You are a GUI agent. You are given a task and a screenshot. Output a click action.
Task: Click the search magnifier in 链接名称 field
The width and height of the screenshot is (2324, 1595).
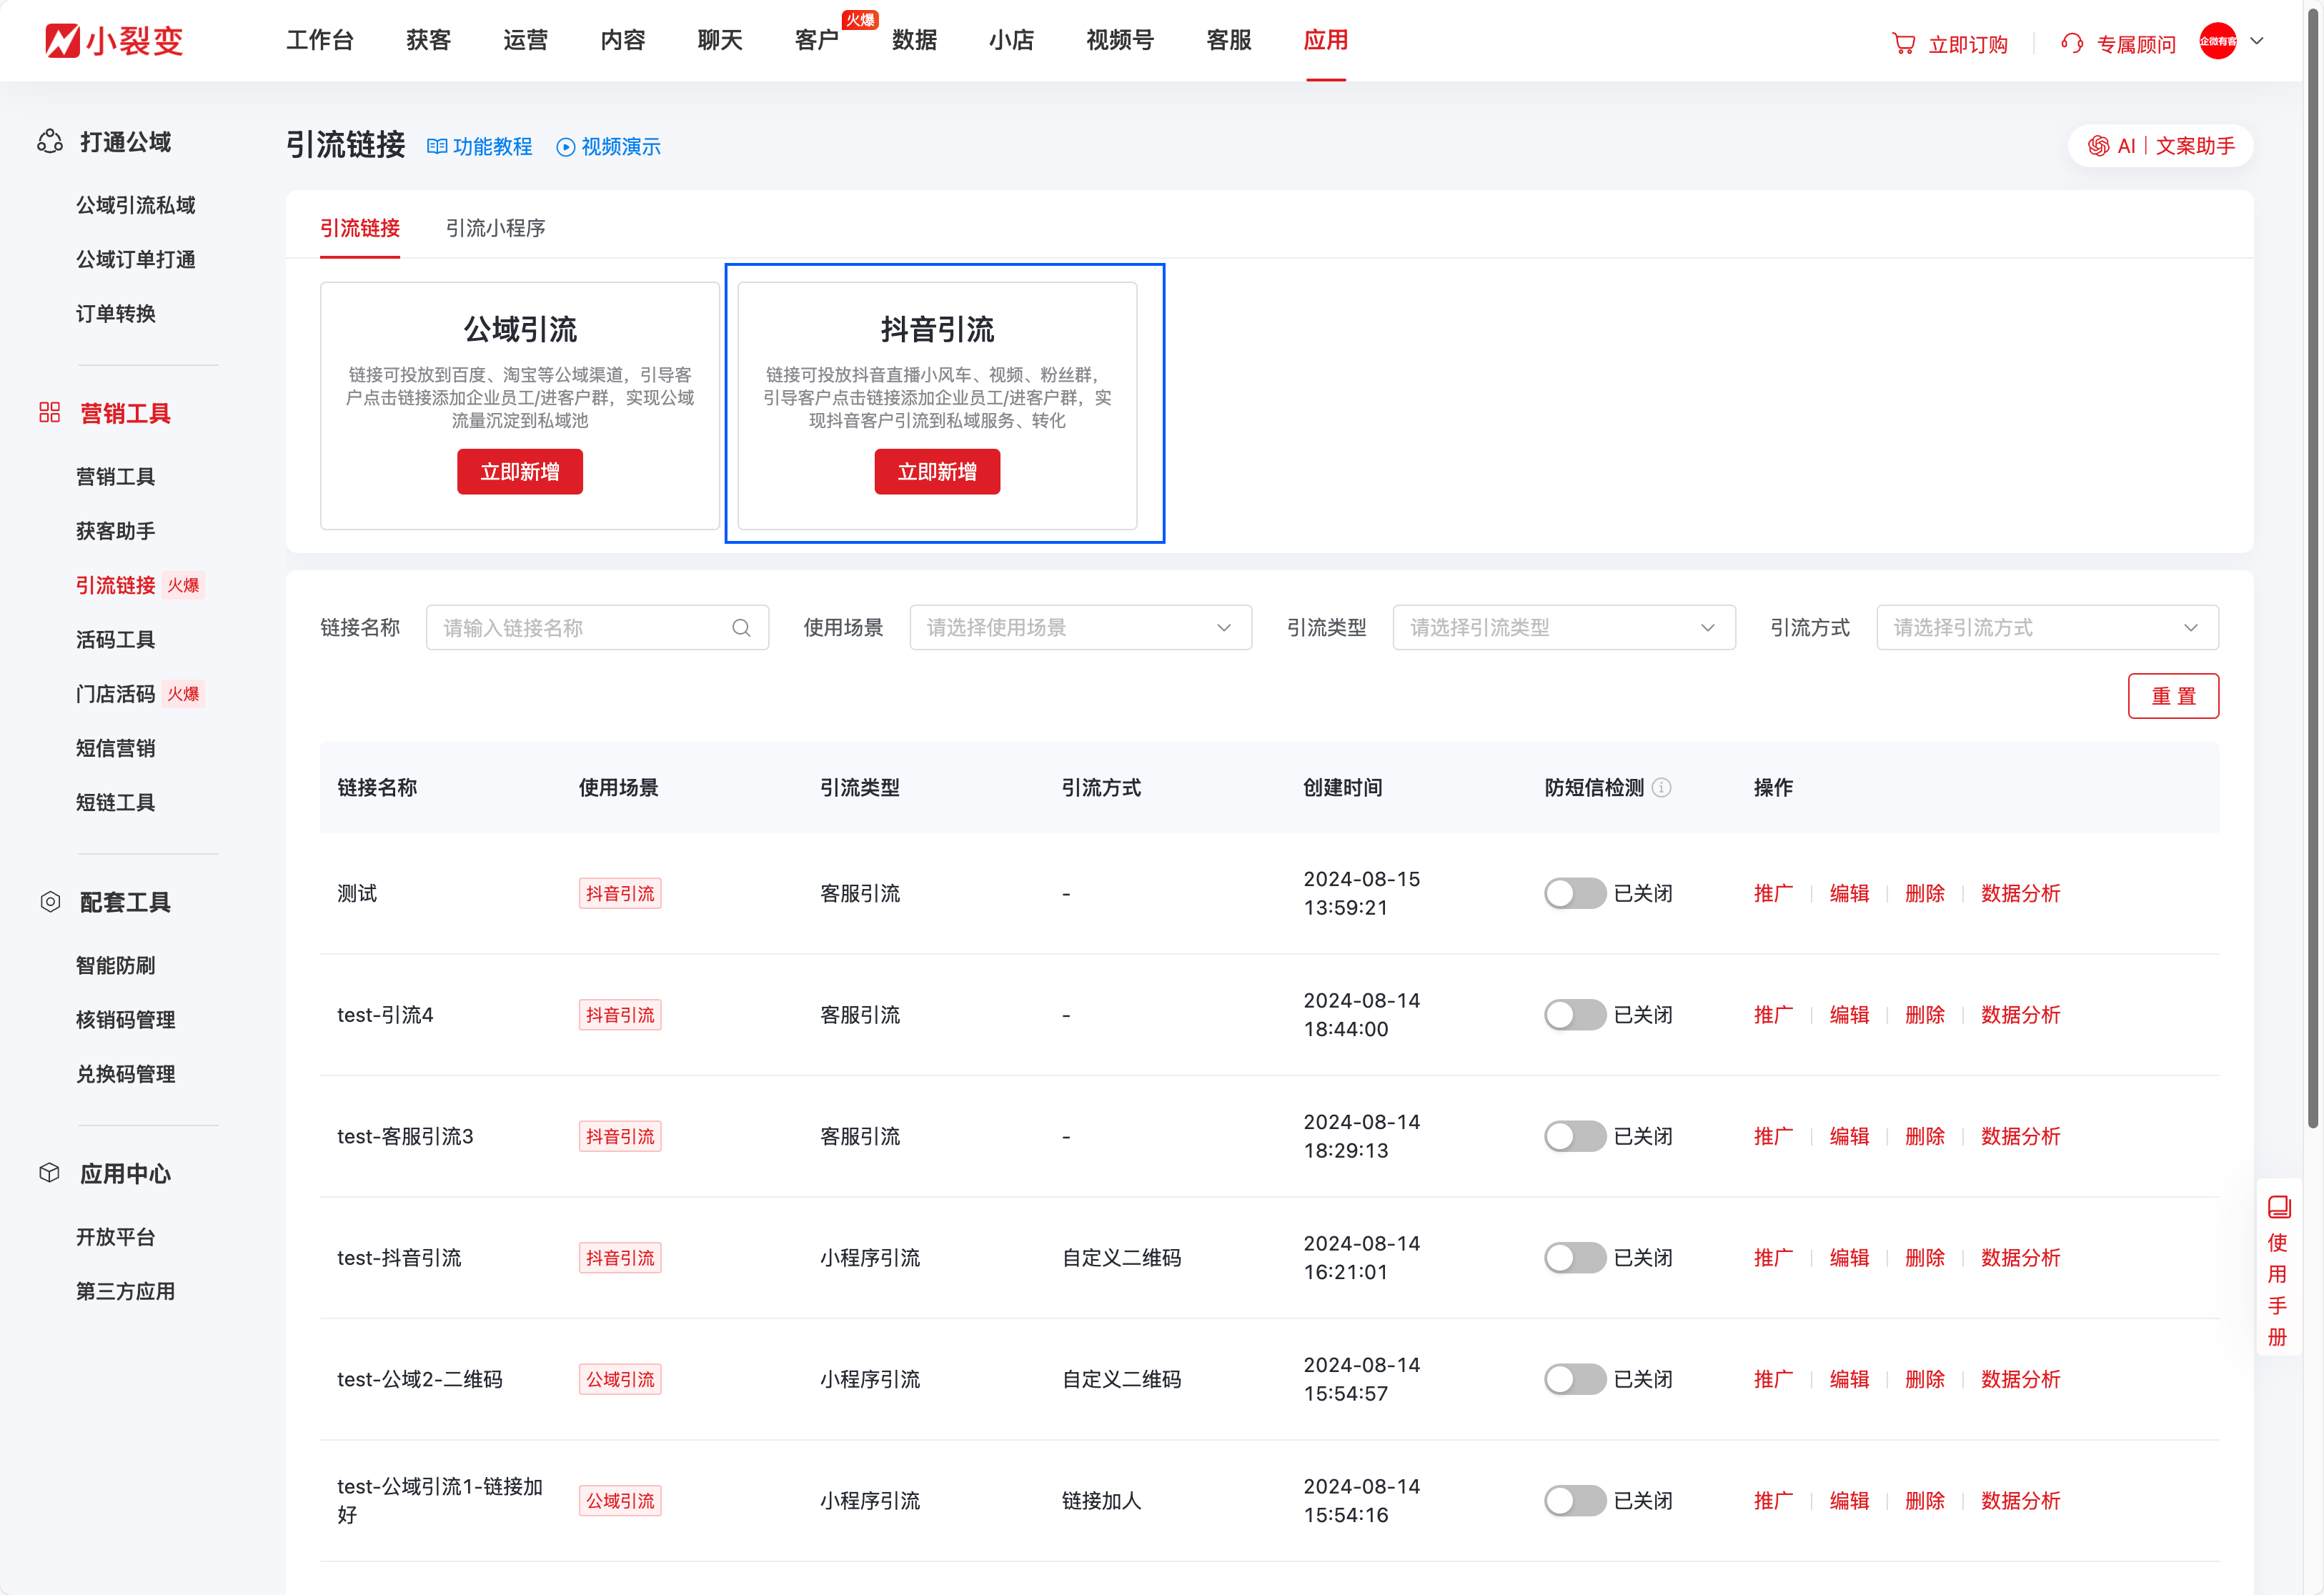[x=741, y=628]
